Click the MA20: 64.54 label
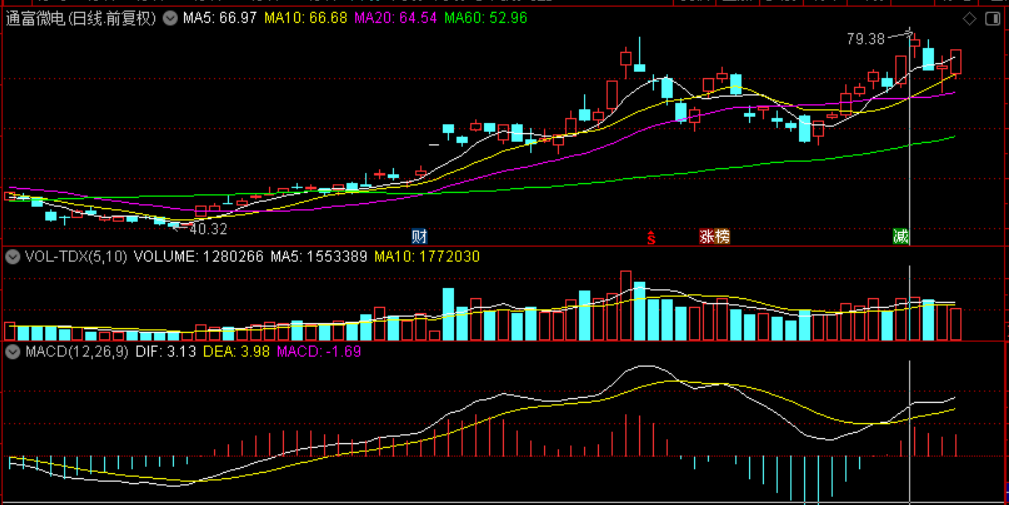 (396, 18)
